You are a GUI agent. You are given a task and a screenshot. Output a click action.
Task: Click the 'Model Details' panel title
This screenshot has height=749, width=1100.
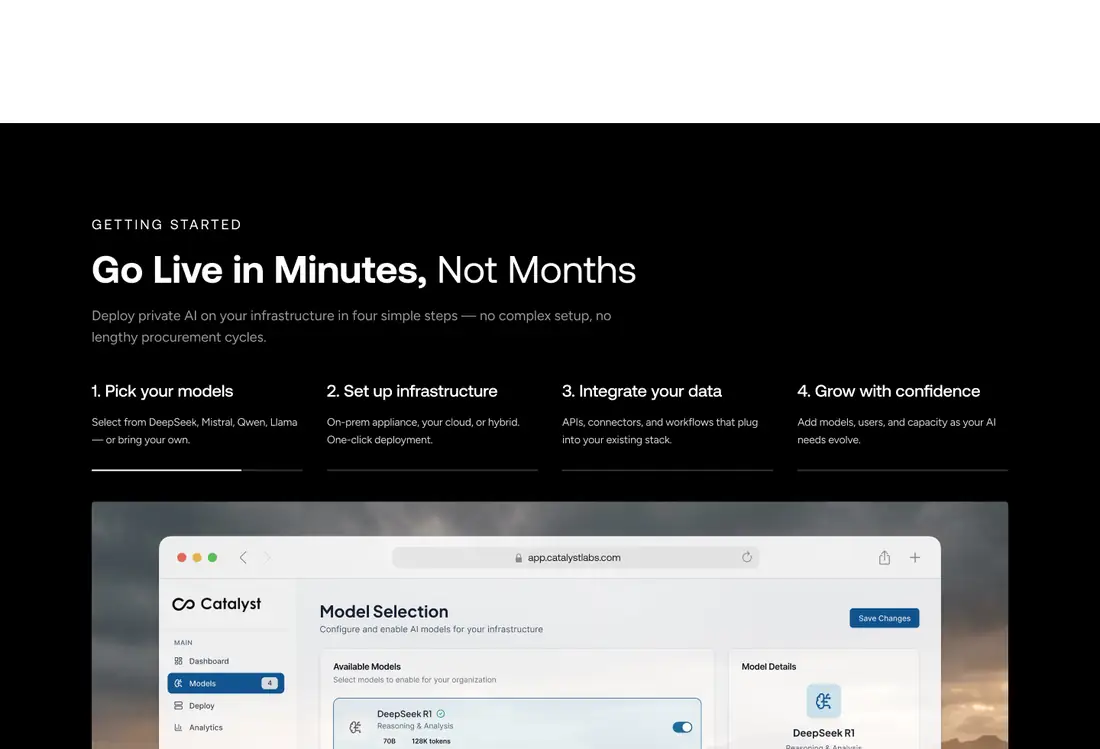point(769,666)
